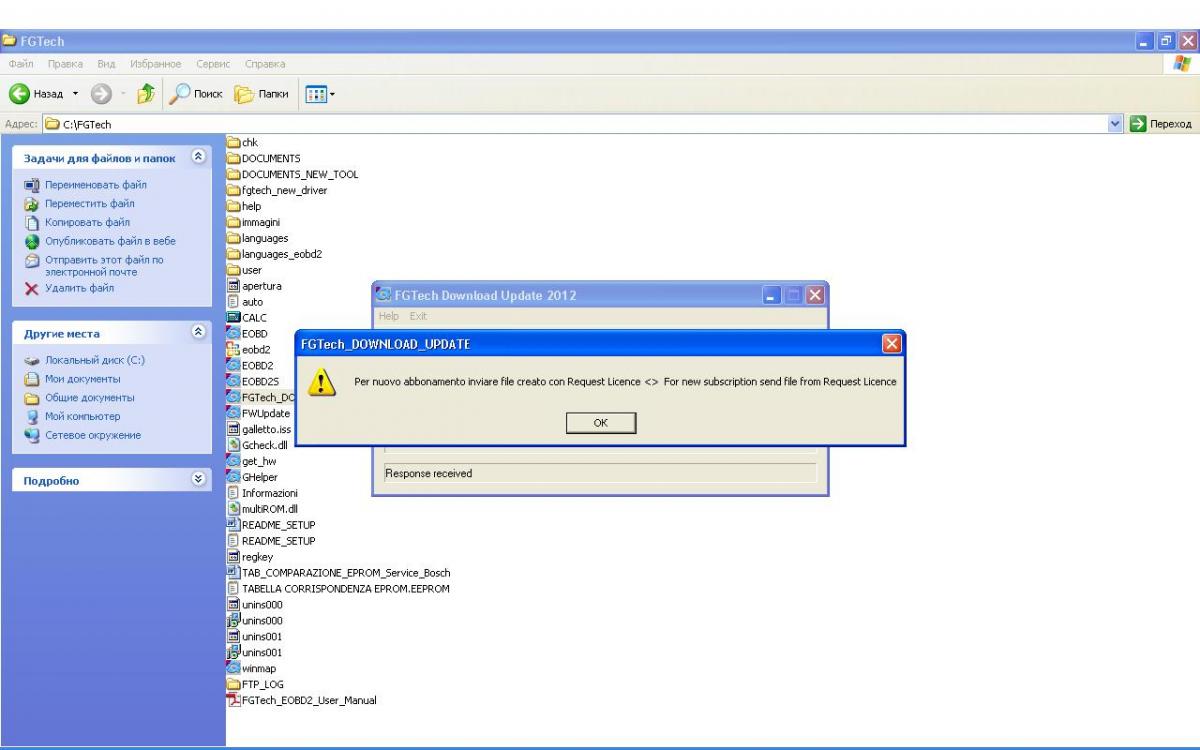Image resolution: width=1200 pixels, height=750 pixels.
Task: Select the chk folder icon
Action: (x=235, y=142)
